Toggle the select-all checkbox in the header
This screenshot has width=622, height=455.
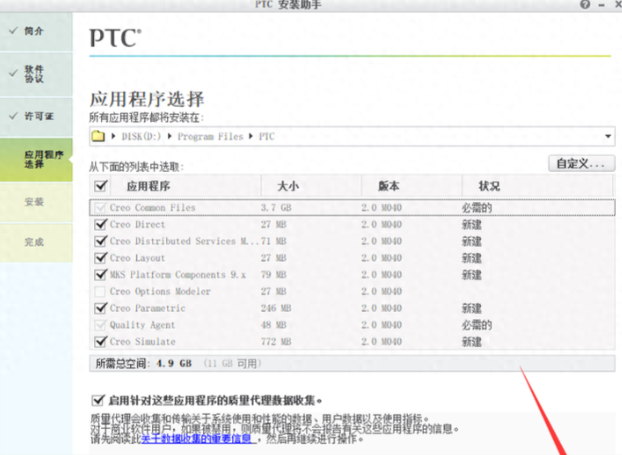tap(100, 186)
